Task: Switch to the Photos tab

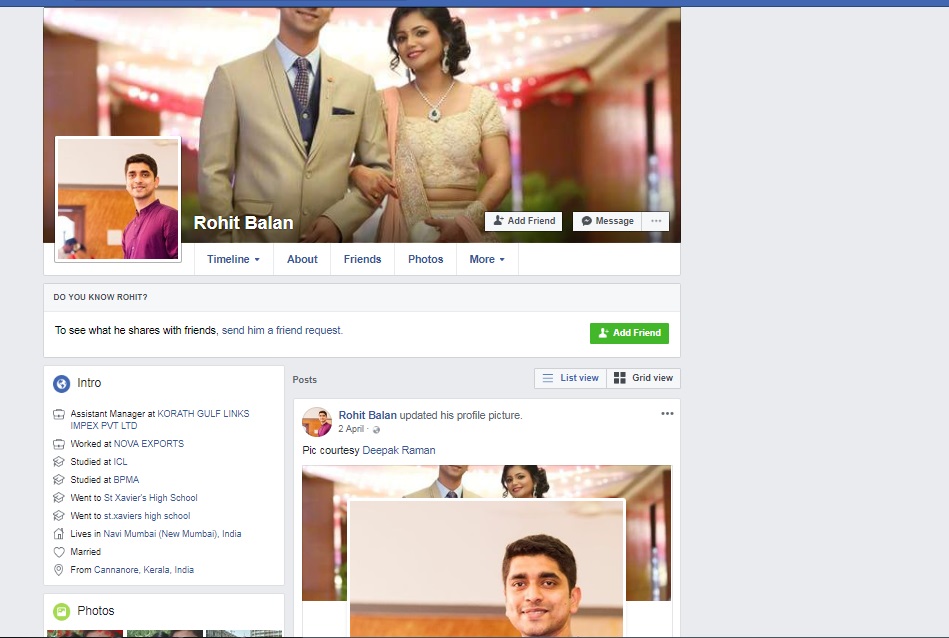Action: point(425,259)
